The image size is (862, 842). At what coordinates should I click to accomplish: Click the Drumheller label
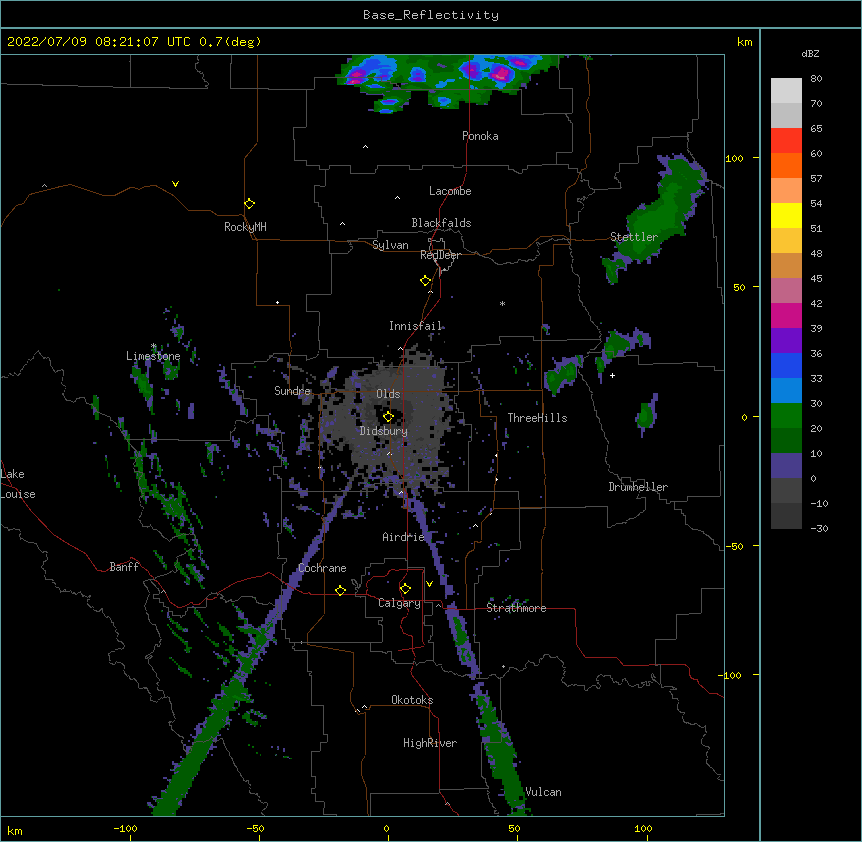638,487
